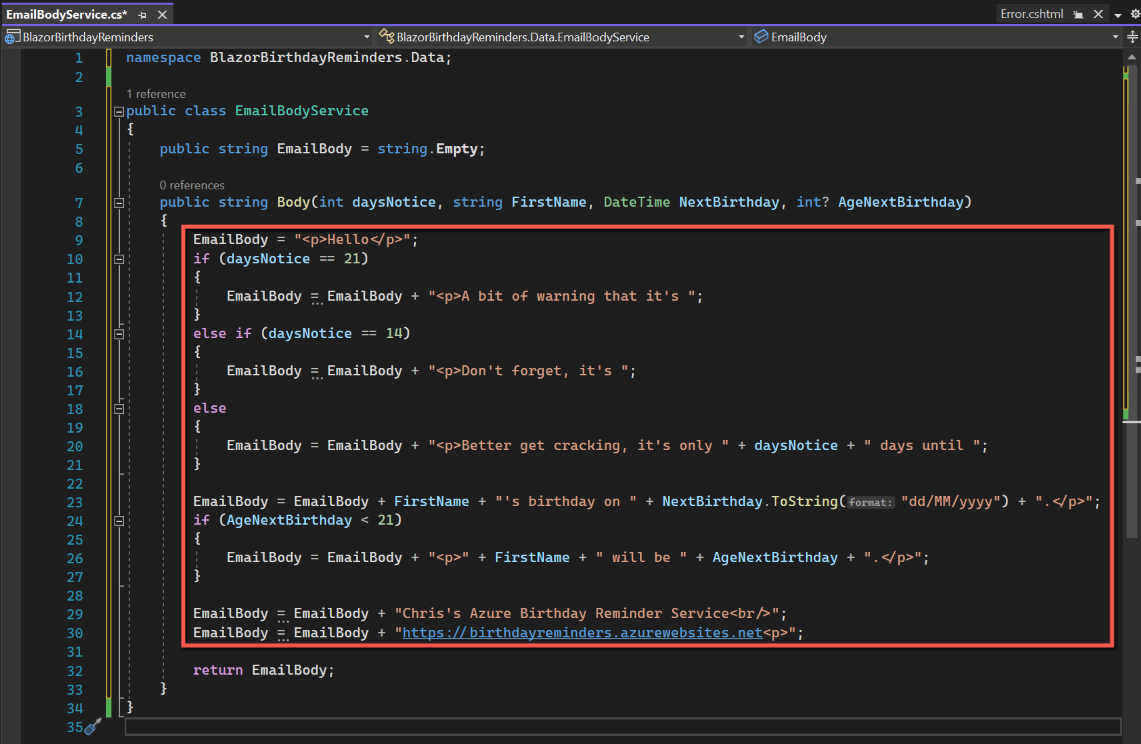The image size is (1141, 744).
Task: Collapse the daysNotice == 21 if block
Action: click(119, 259)
